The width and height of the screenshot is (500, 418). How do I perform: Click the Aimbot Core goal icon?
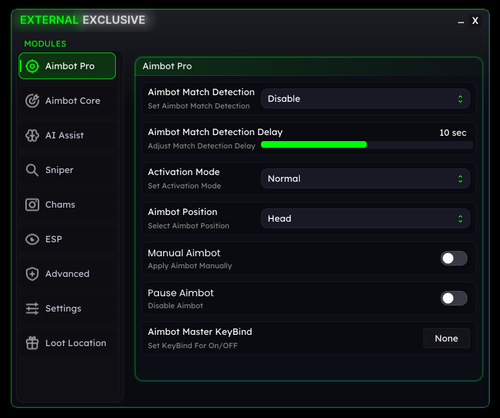(x=32, y=101)
